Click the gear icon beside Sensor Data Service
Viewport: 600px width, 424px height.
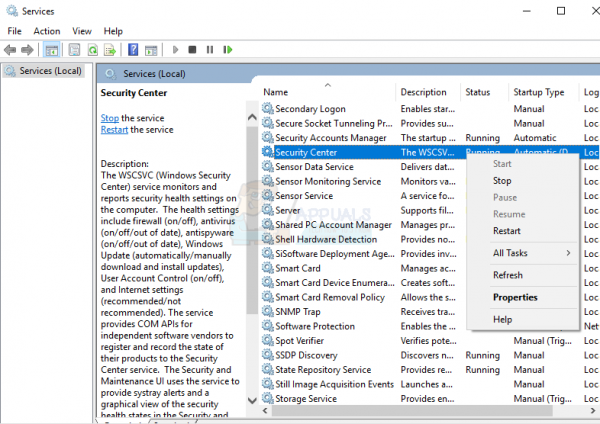[x=267, y=166]
